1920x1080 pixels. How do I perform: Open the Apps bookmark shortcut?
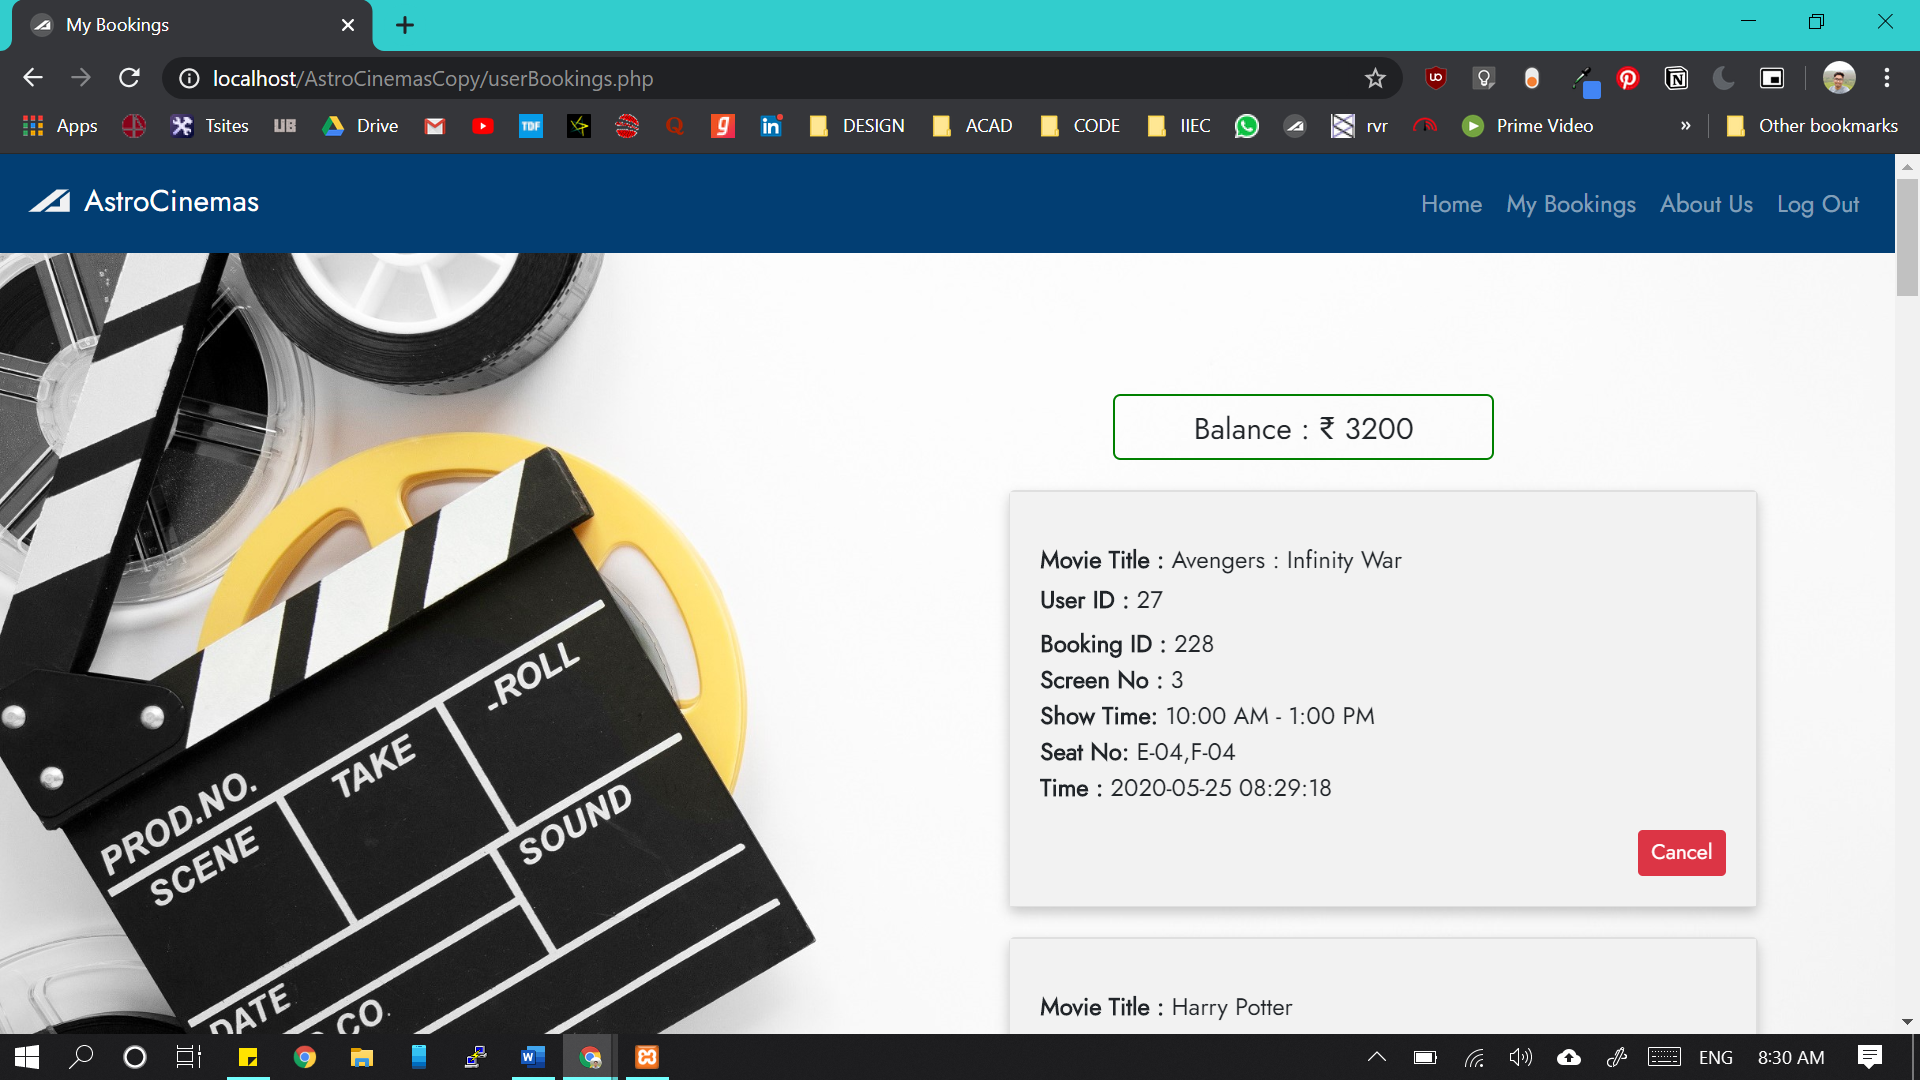(x=60, y=126)
